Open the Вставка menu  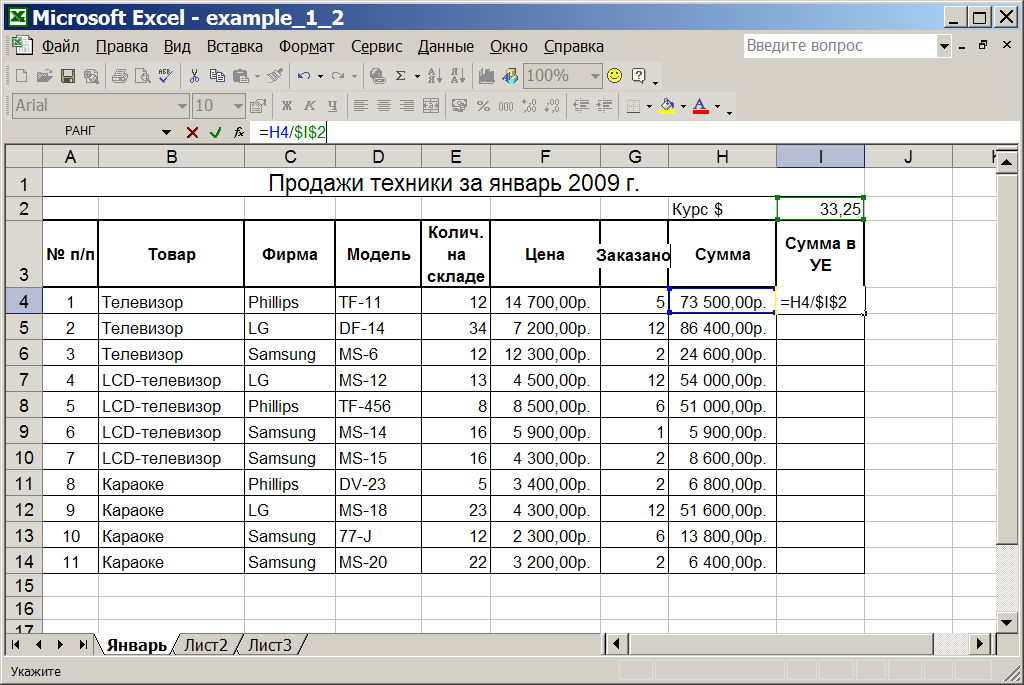(234, 47)
